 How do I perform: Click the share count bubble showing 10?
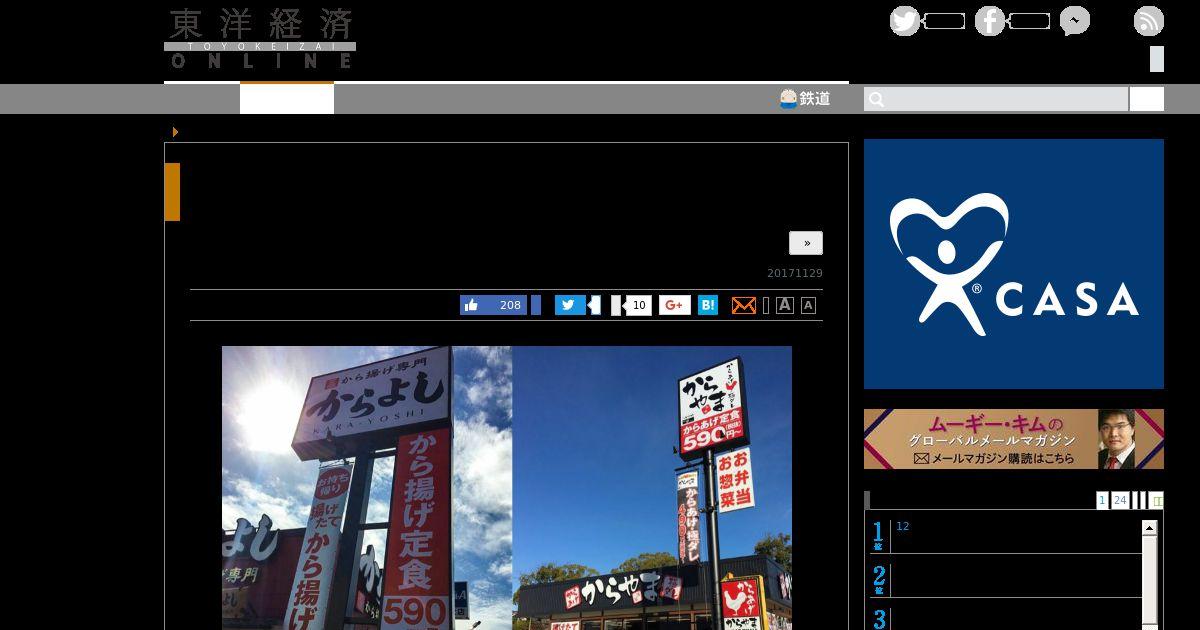[x=638, y=305]
